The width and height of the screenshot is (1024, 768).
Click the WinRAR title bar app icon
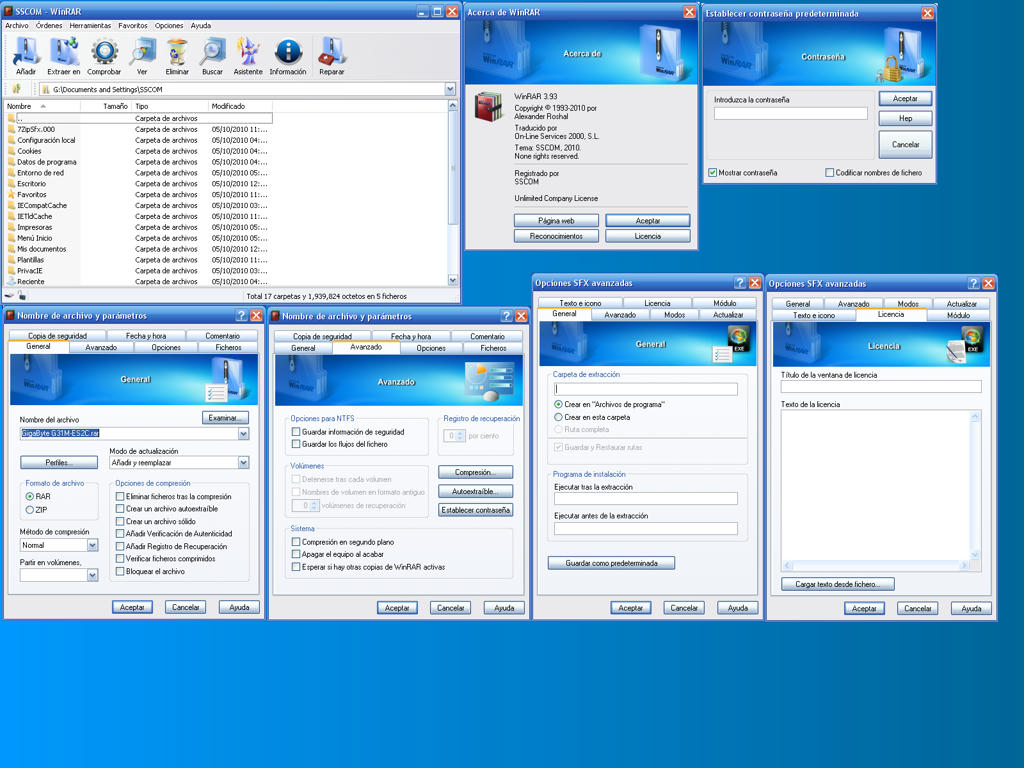click(x=9, y=11)
